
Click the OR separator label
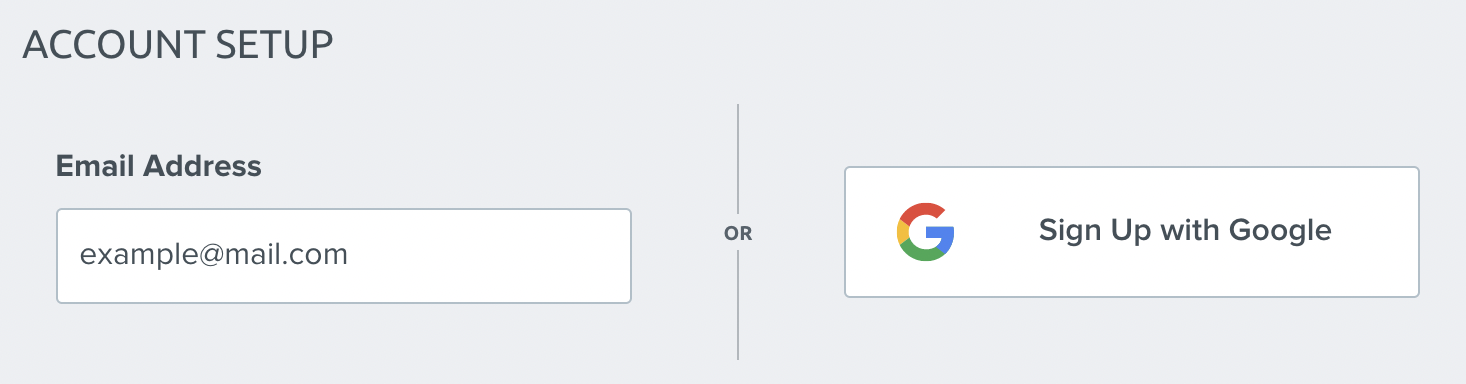point(738,234)
